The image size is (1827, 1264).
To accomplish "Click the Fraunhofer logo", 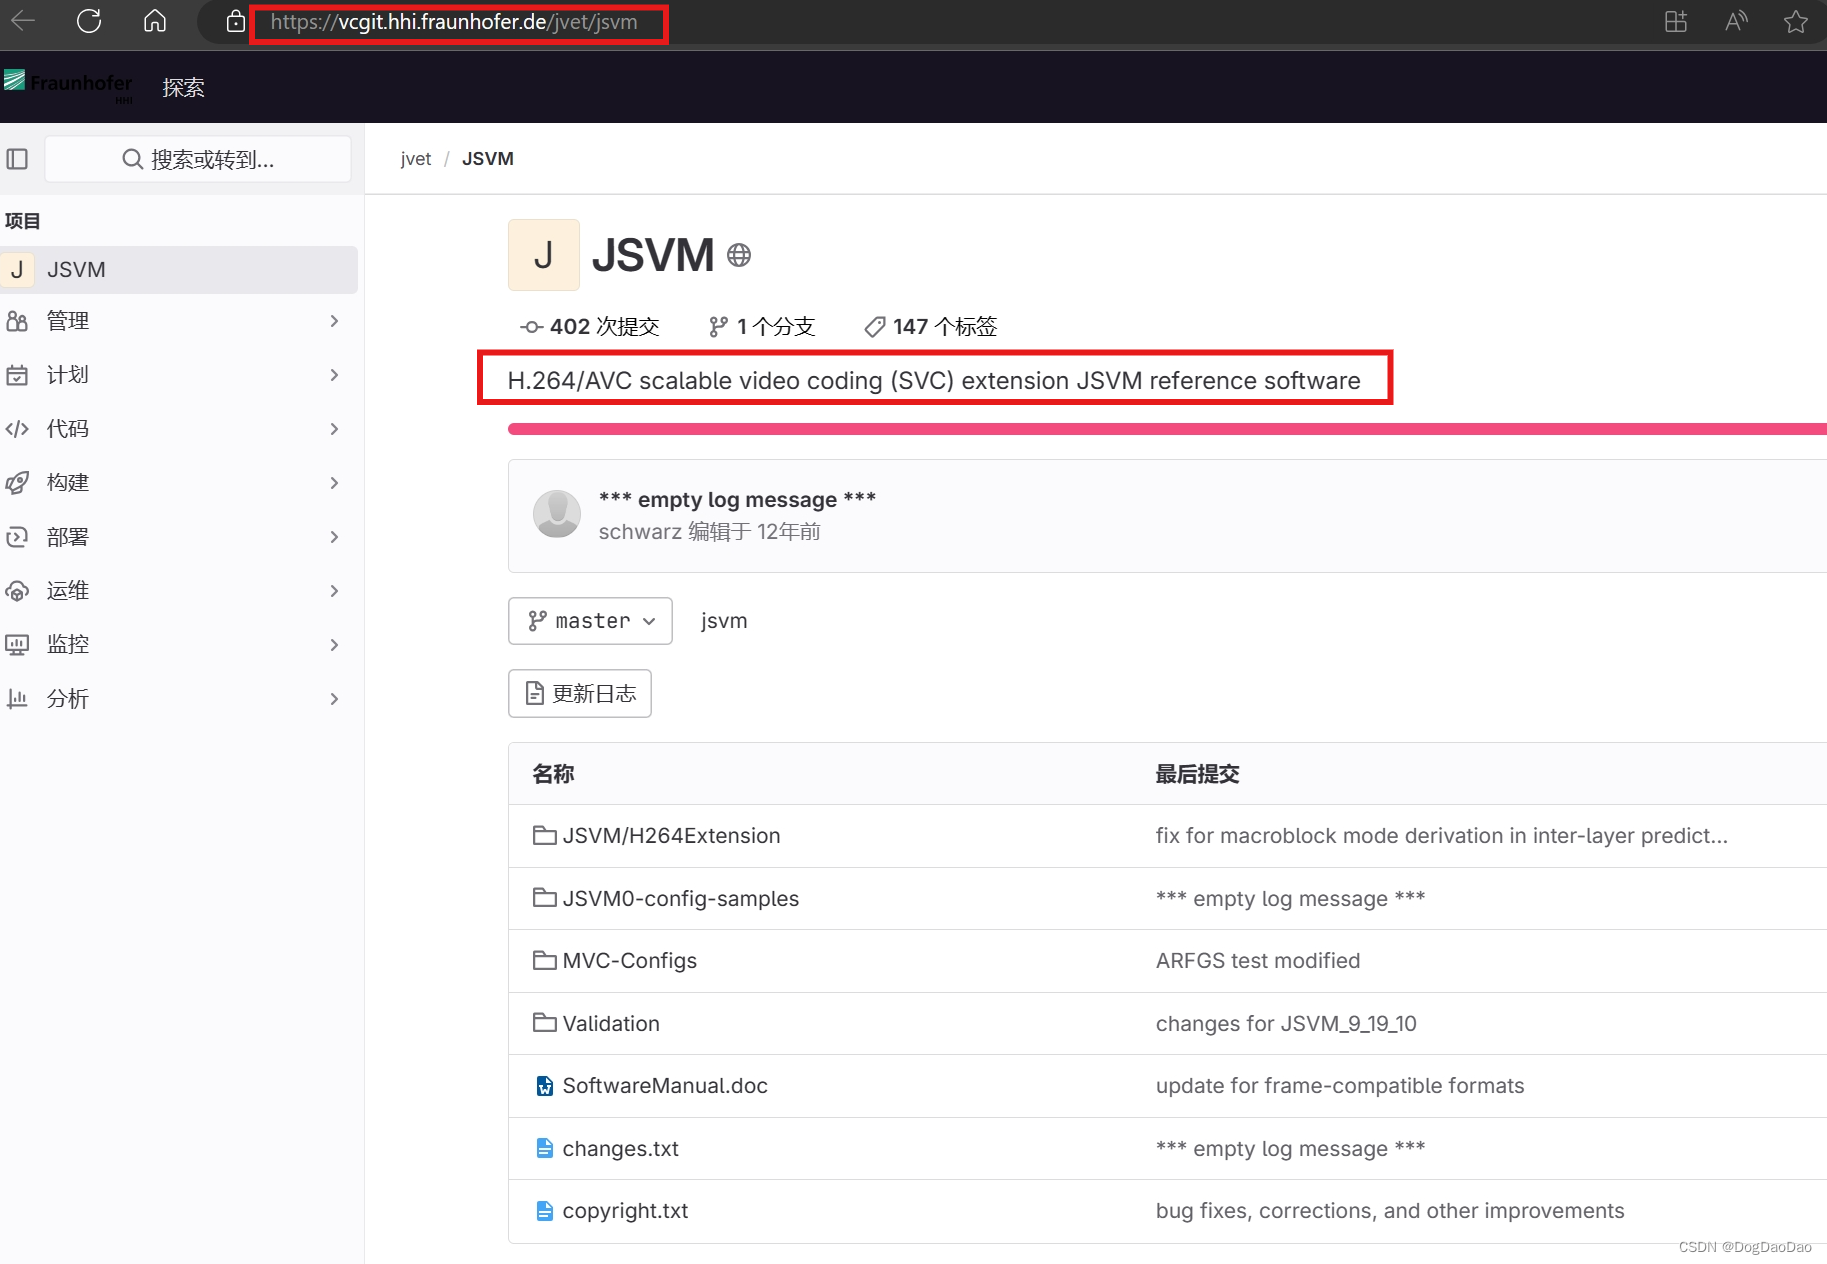I will click(68, 85).
